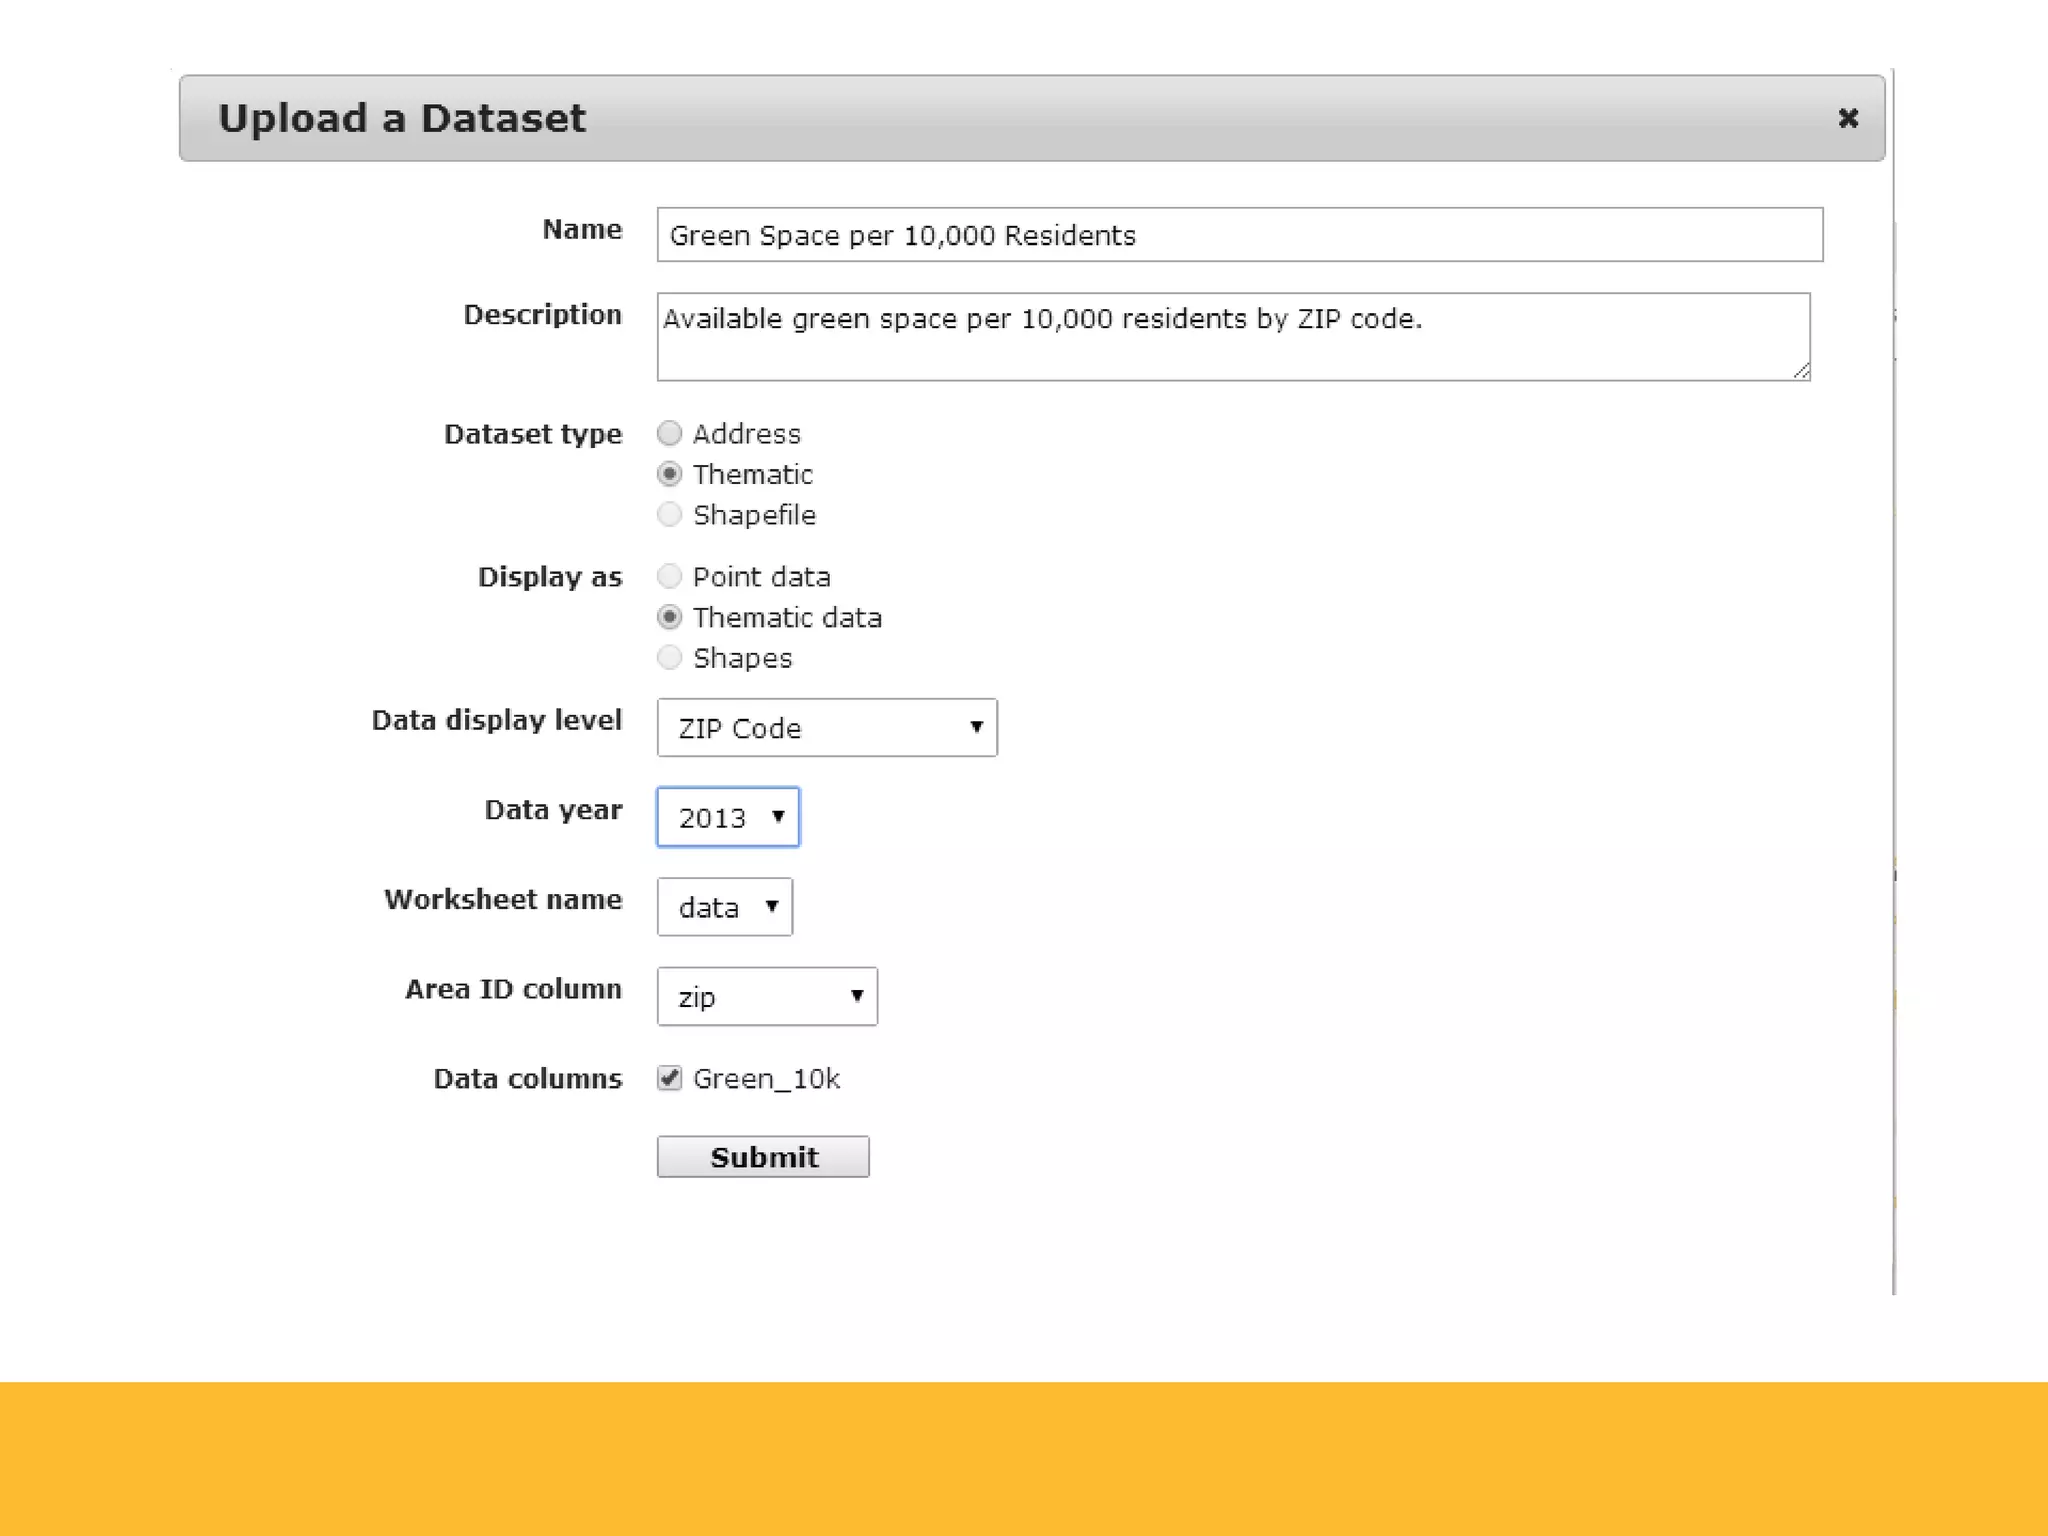
Task: Select Shapes display option
Action: click(x=669, y=658)
